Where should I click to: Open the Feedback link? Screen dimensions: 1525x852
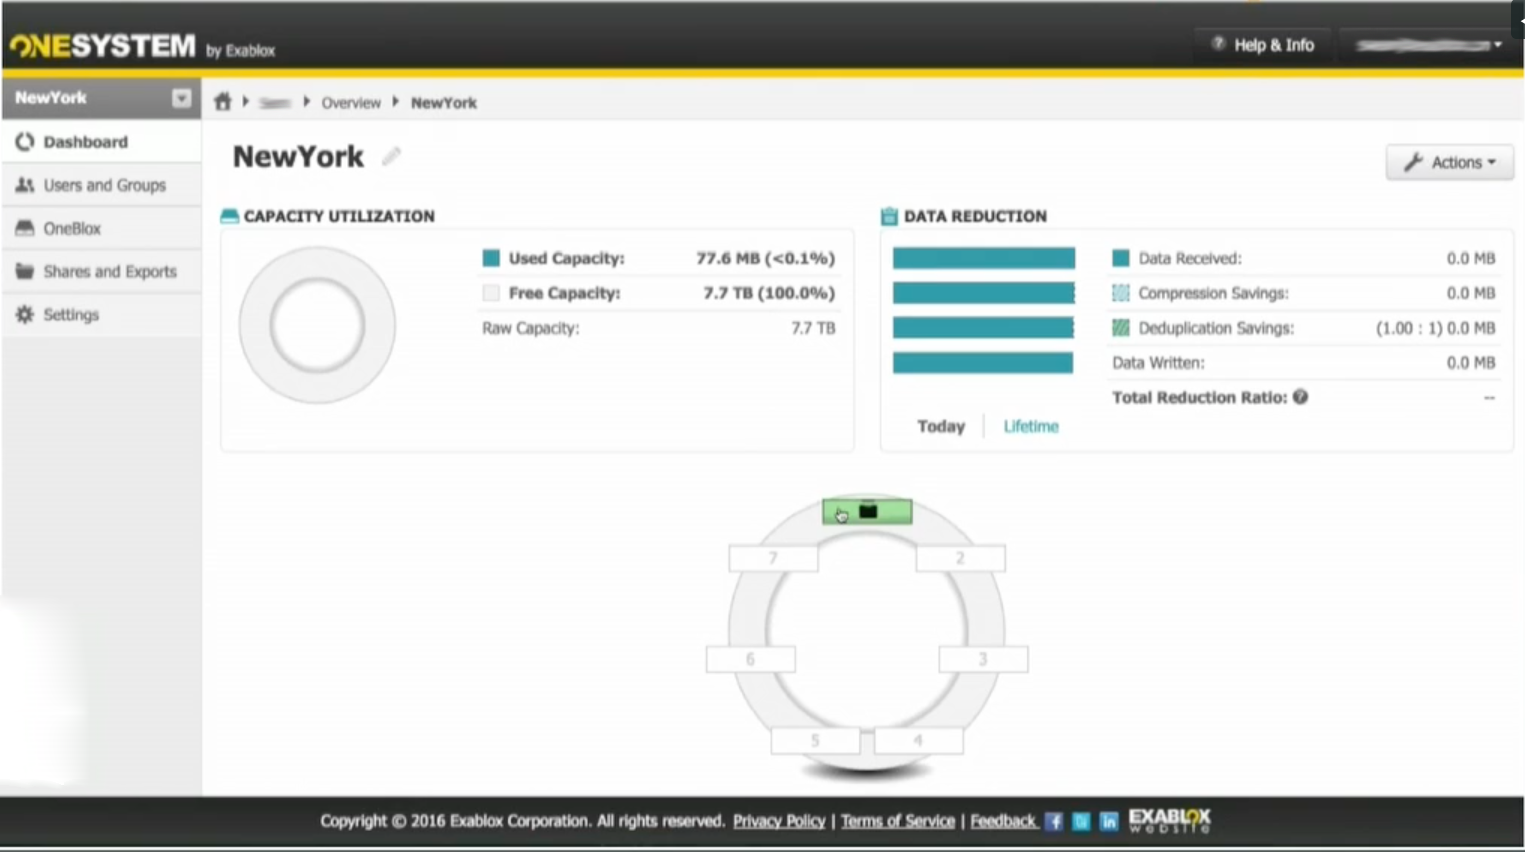[x=1003, y=821]
